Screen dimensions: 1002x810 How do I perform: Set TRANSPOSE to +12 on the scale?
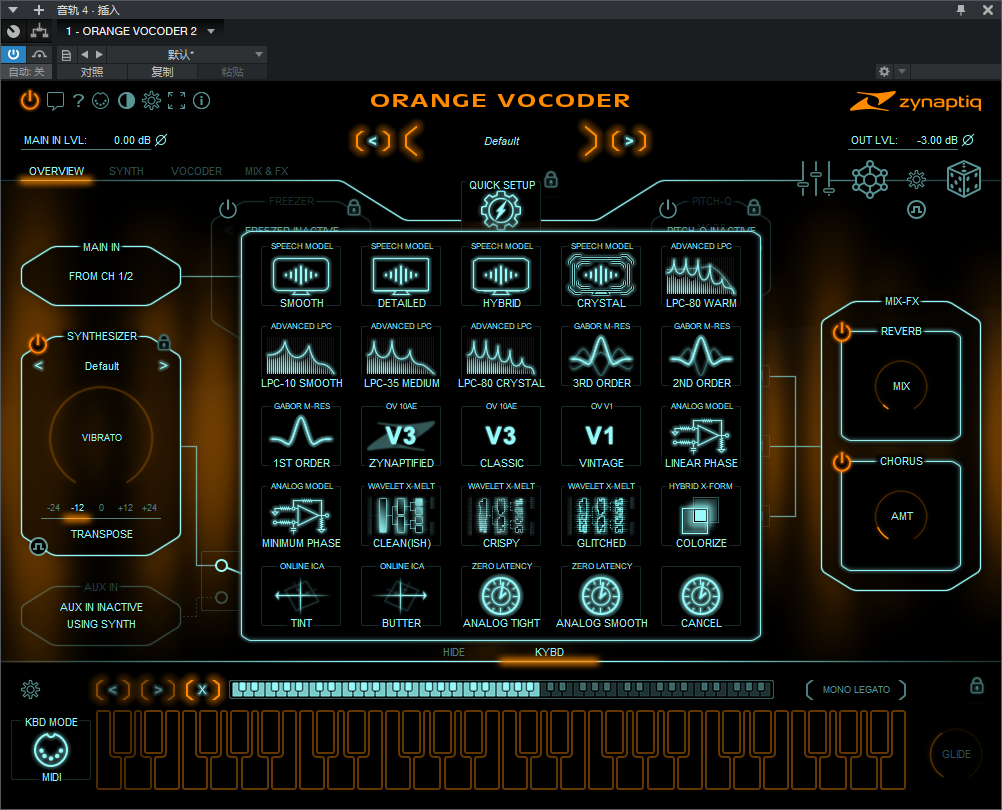pos(125,508)
